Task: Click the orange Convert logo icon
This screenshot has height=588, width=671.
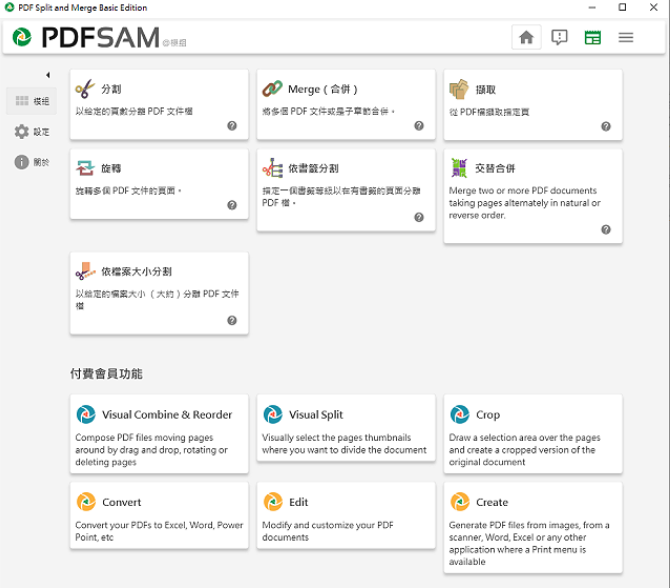Action: [86, 502]
